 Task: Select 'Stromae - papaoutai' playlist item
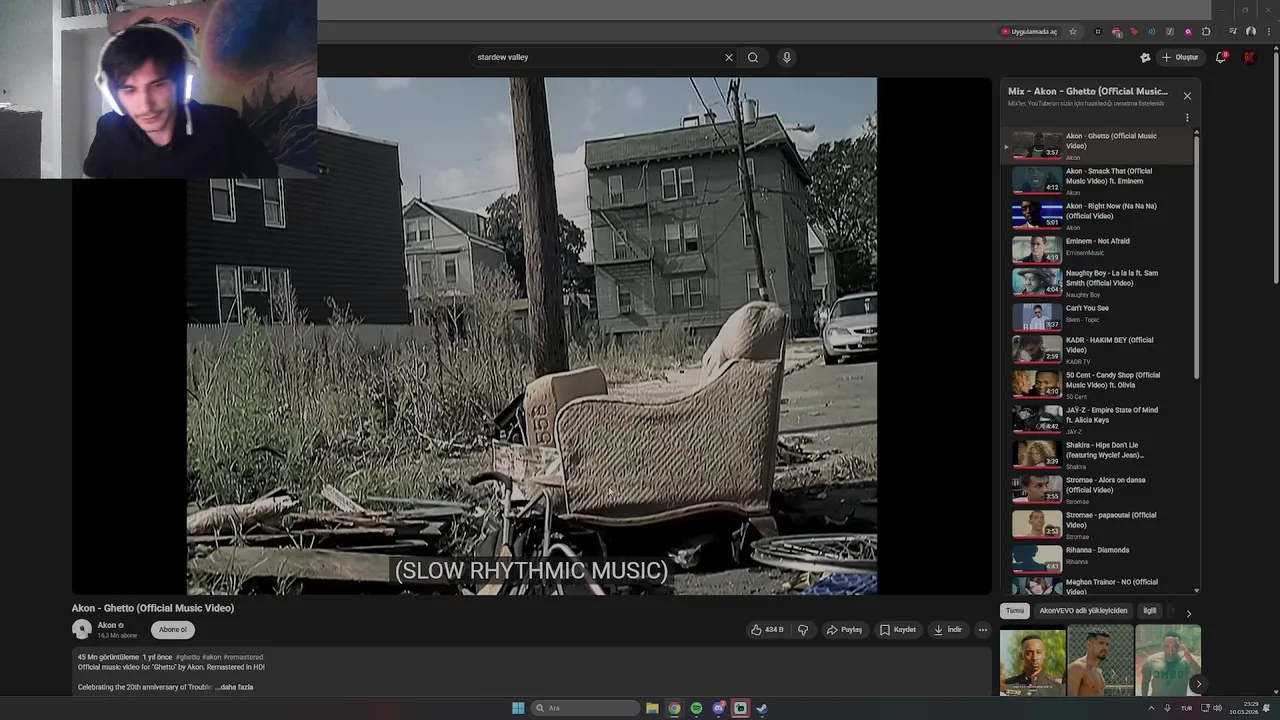point(1098,525)
